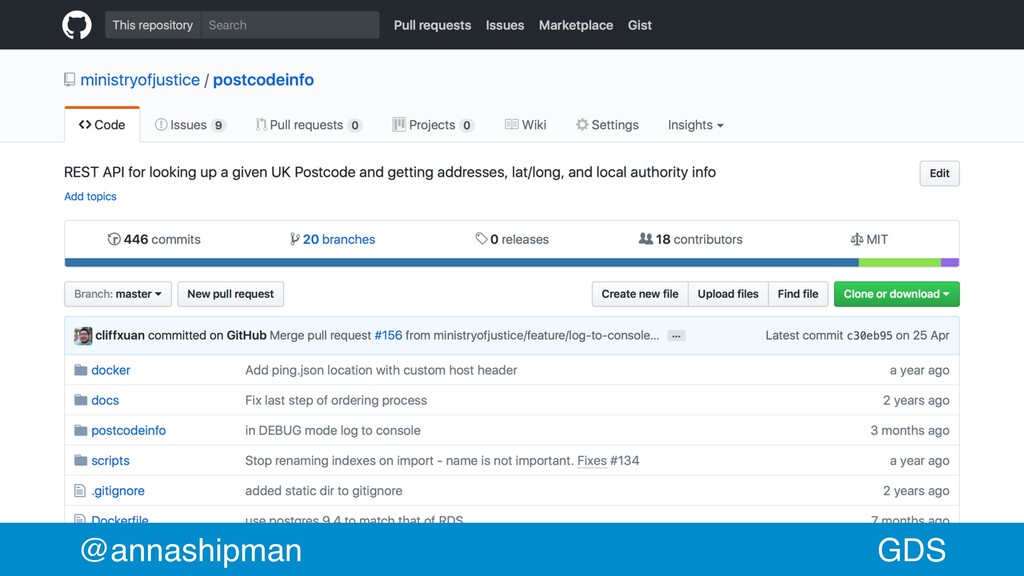Screen dimensions: 1024x576
Task: Open the GitHub Octocat logo home
Action: click(x=76, y=25)
